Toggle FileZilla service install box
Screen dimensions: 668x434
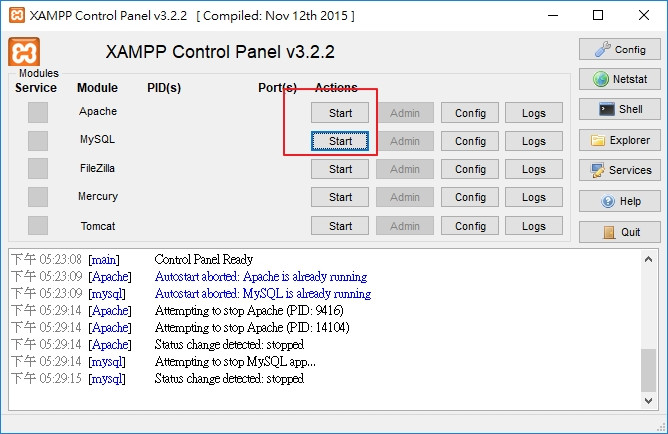[38, 169]
